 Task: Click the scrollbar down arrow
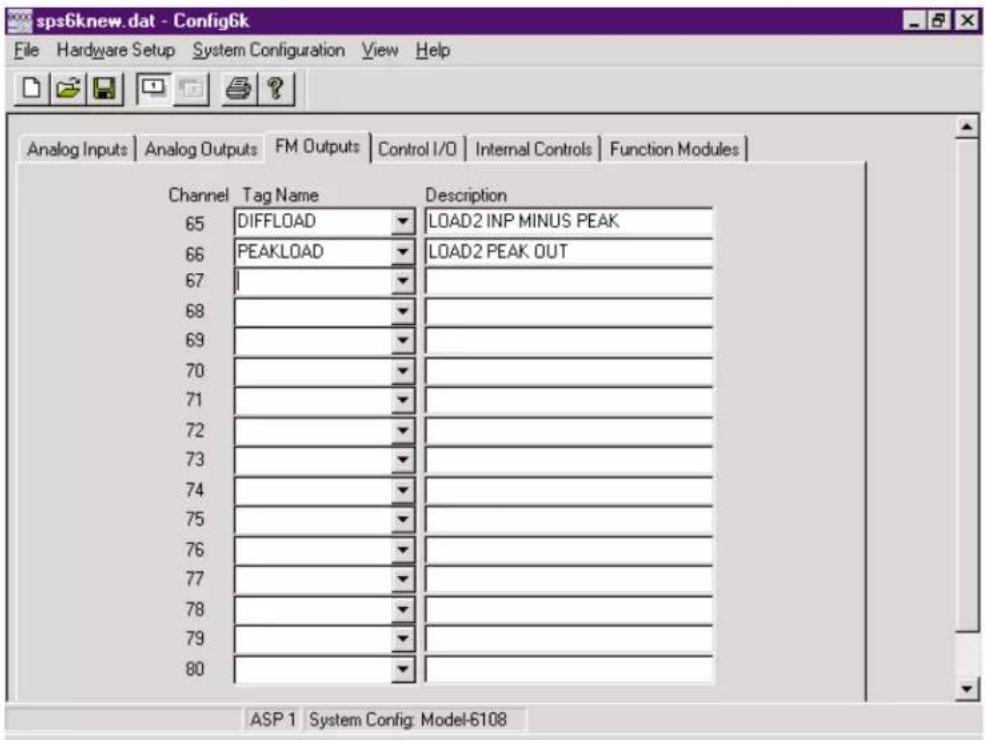click(x=967, y=688)
